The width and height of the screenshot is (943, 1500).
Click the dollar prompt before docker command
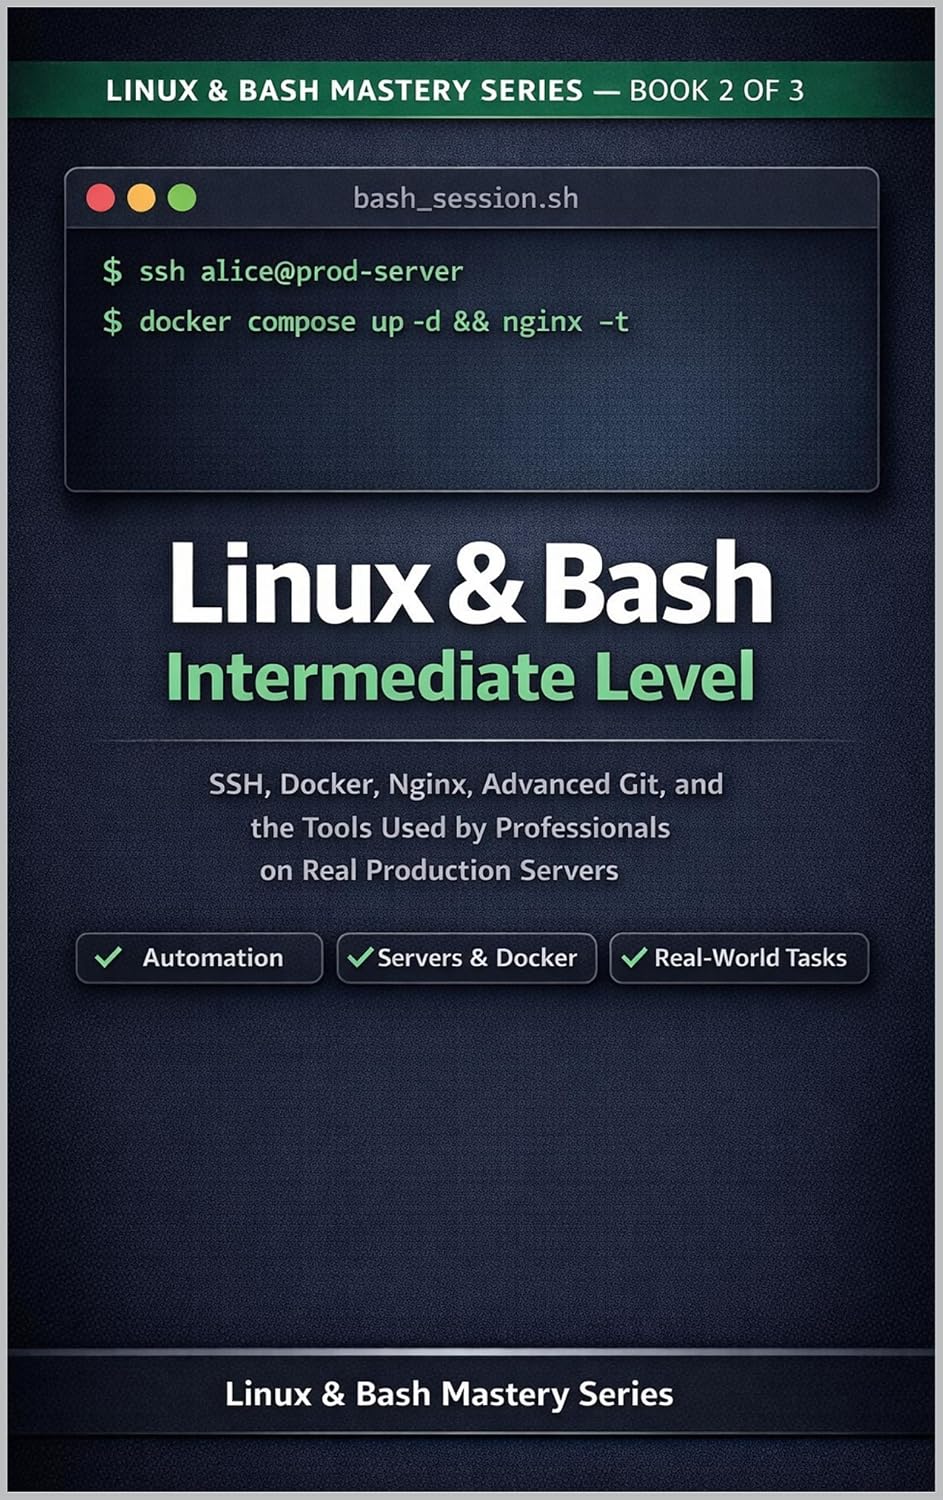[112, 321]
